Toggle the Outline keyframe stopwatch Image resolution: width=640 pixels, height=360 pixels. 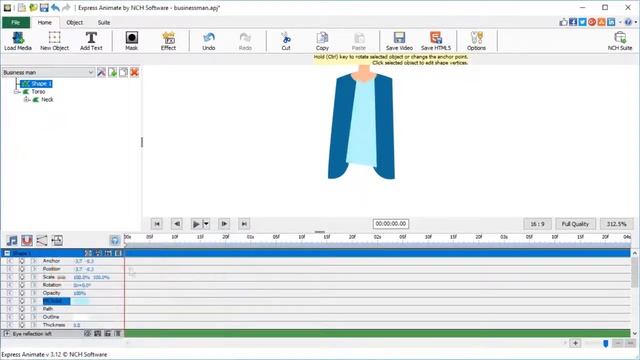click(x=22, y=317)
